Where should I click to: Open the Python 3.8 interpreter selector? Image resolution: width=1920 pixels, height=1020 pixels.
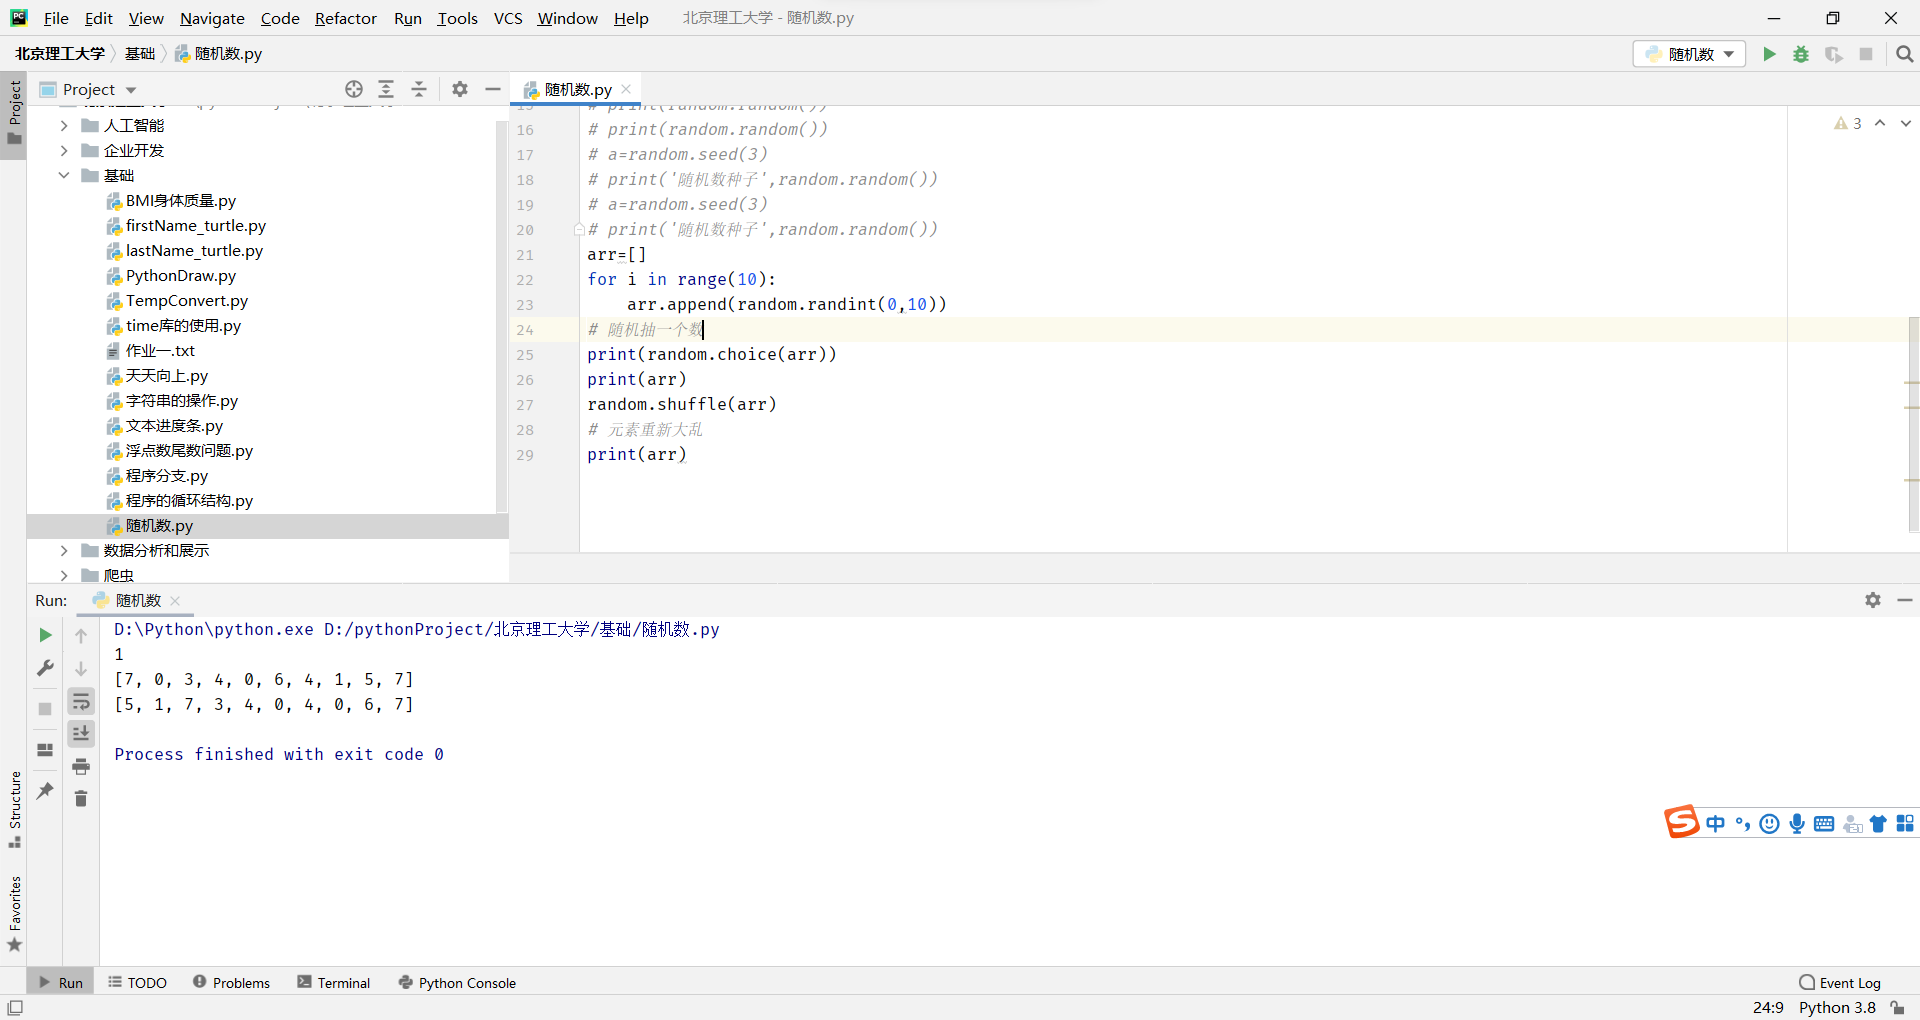1837,1007
